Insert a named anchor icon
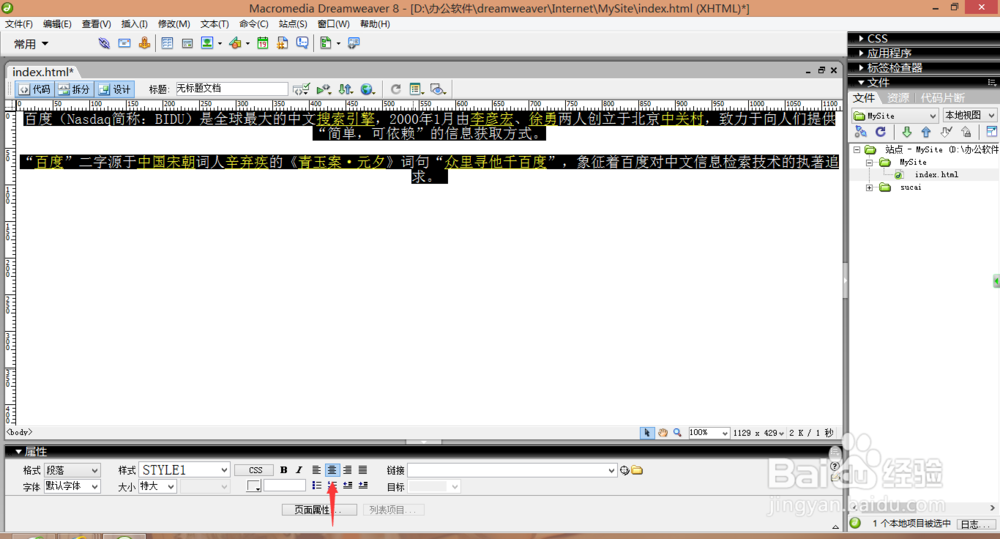1000x539 pixels. (x=145, y=43)
